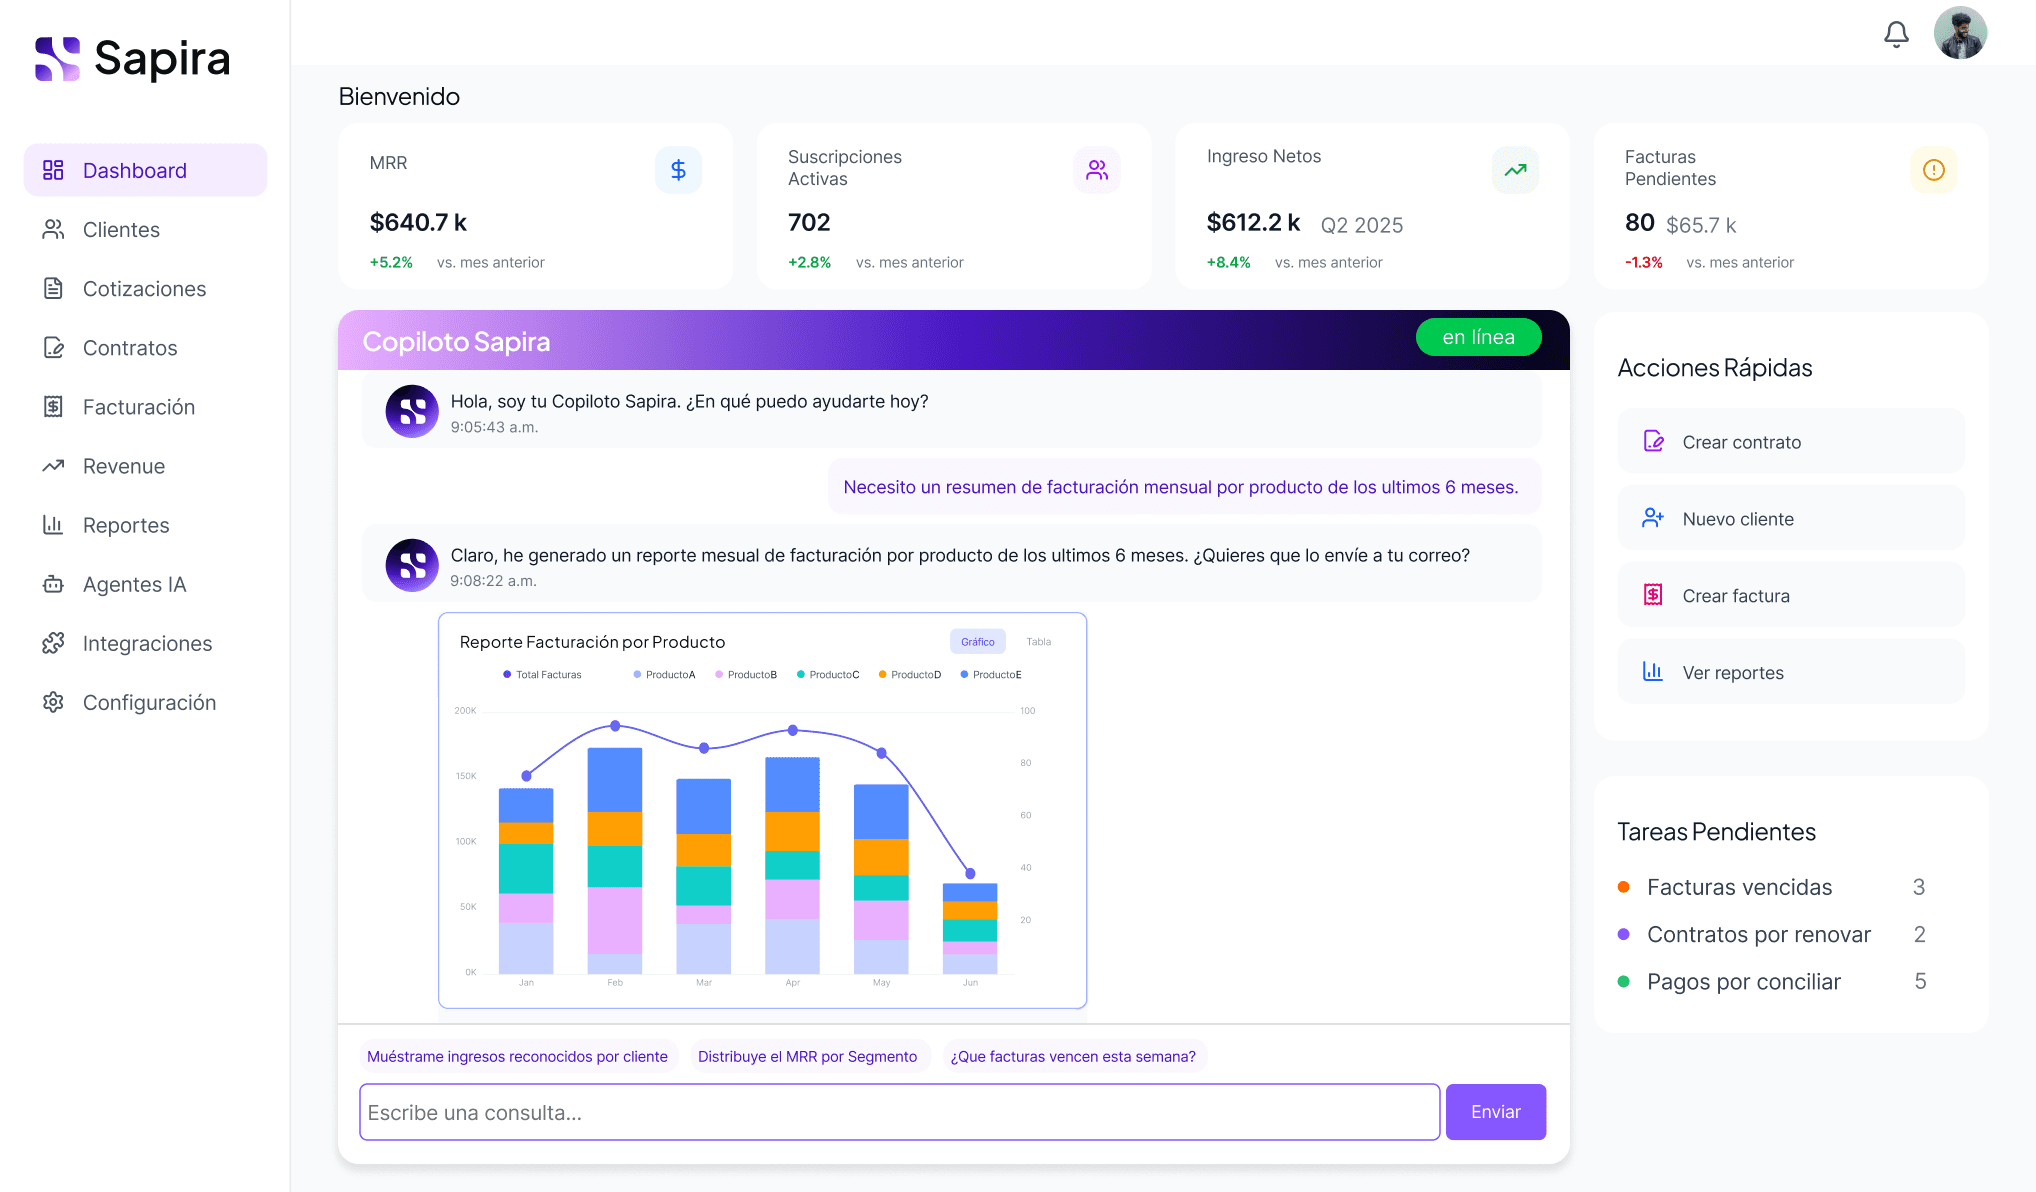2036x1192 pixels.
Task: Click the -1.3% change on Facturas Pendientes
Action: pos(1644,262)
